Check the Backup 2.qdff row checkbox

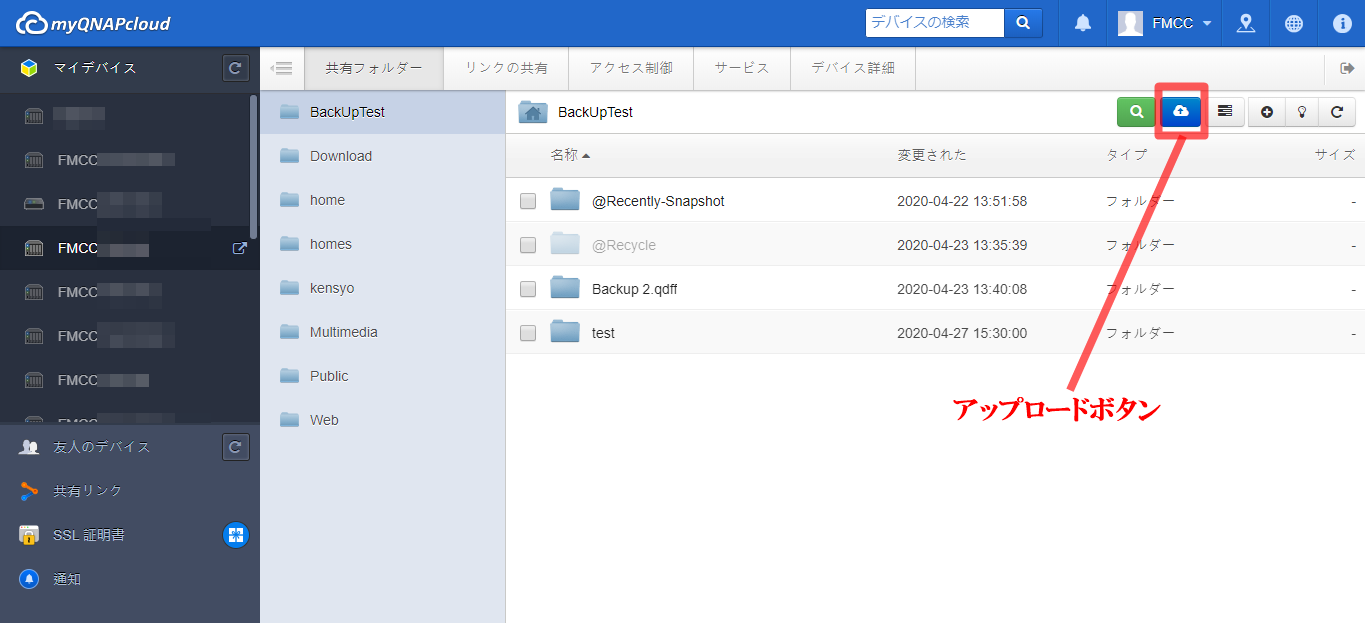[x=528, y=289]
